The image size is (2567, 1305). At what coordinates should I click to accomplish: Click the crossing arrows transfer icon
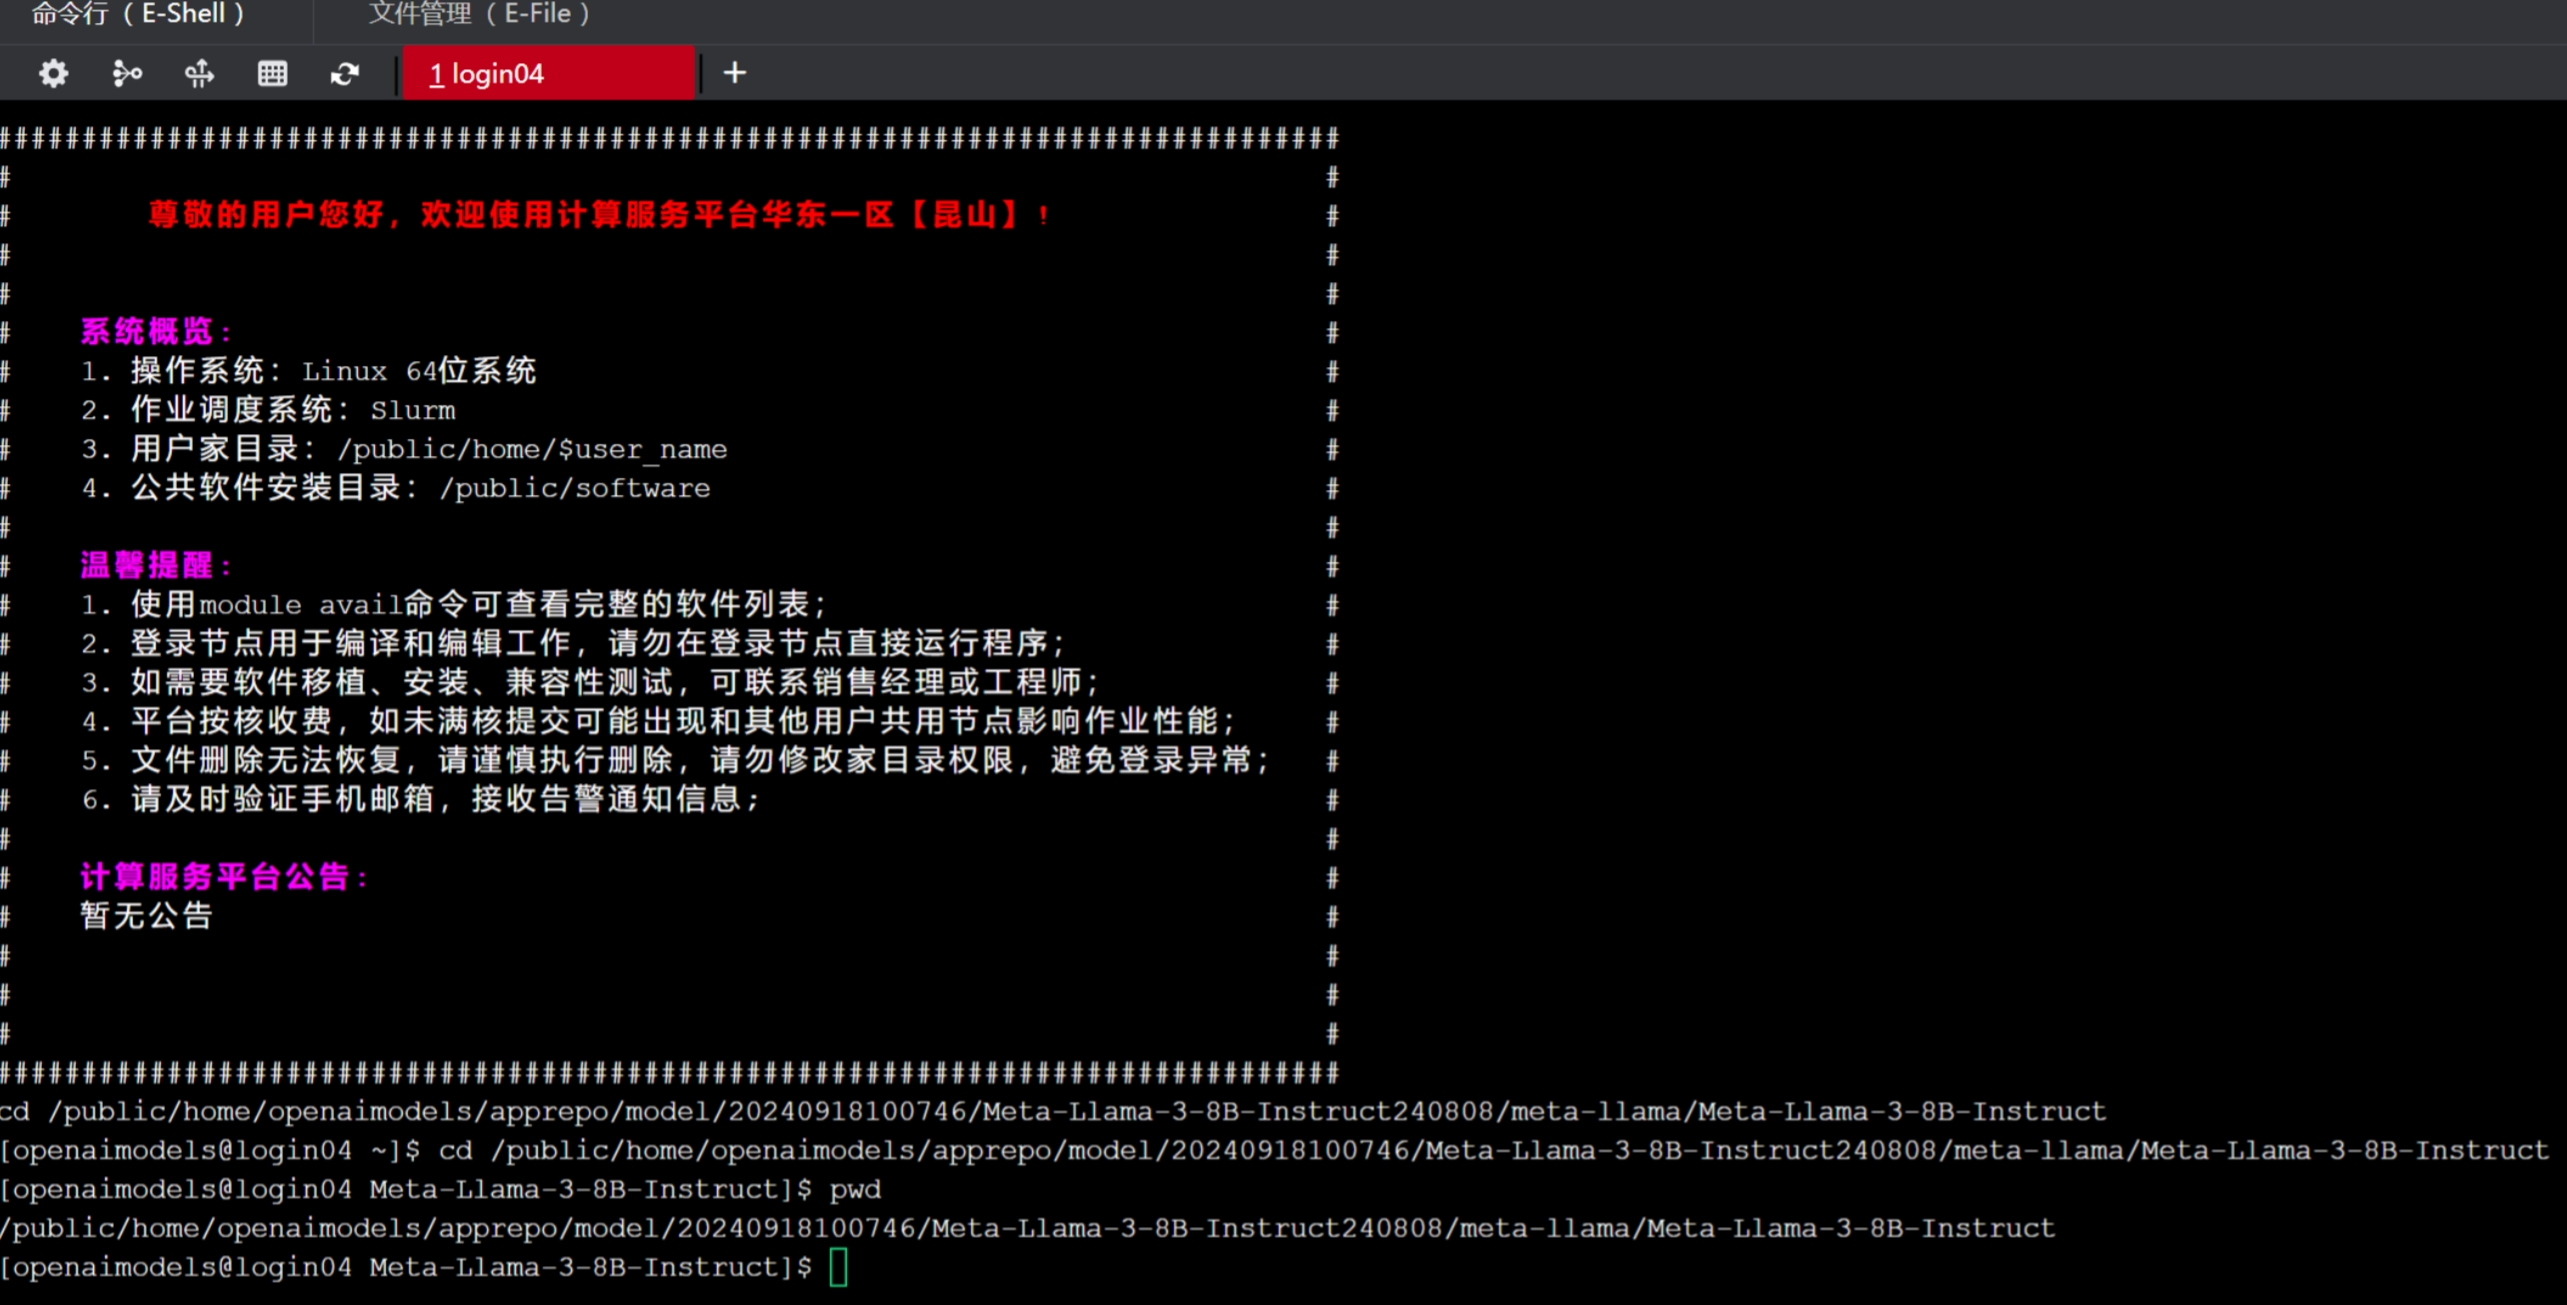pos(199,73)
